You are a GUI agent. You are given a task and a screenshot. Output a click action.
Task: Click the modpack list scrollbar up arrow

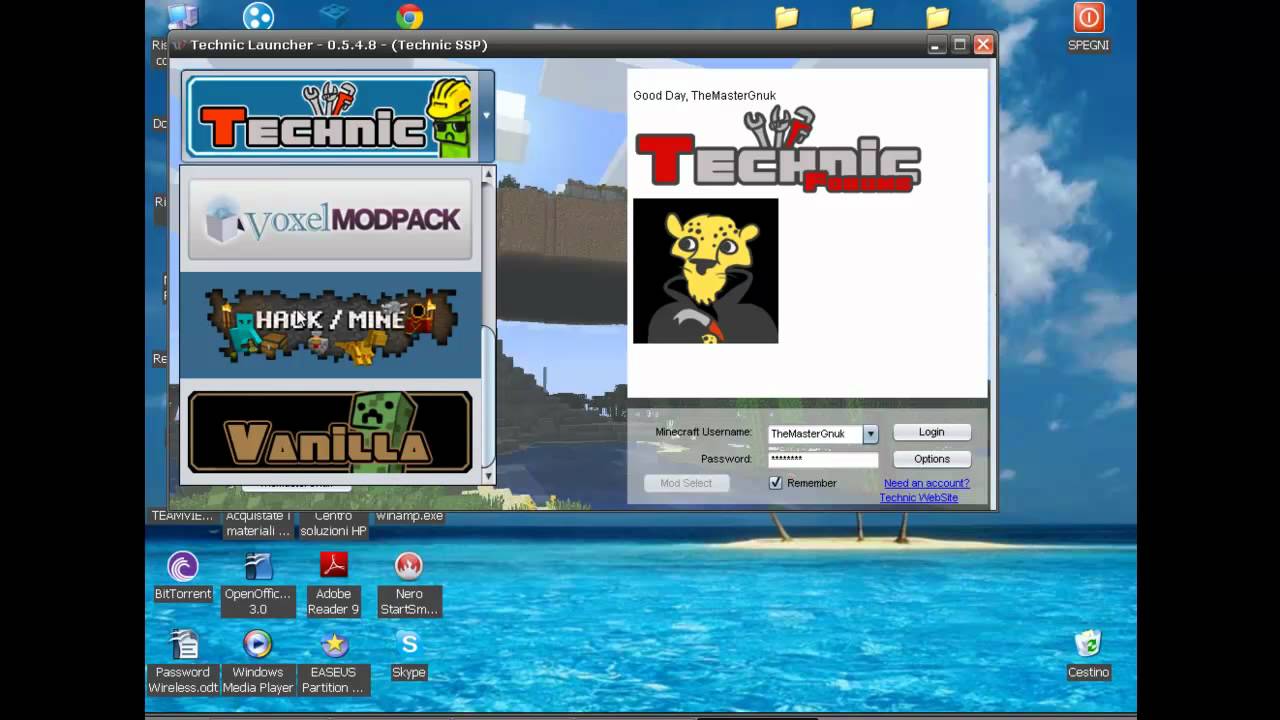coord(489,174)
